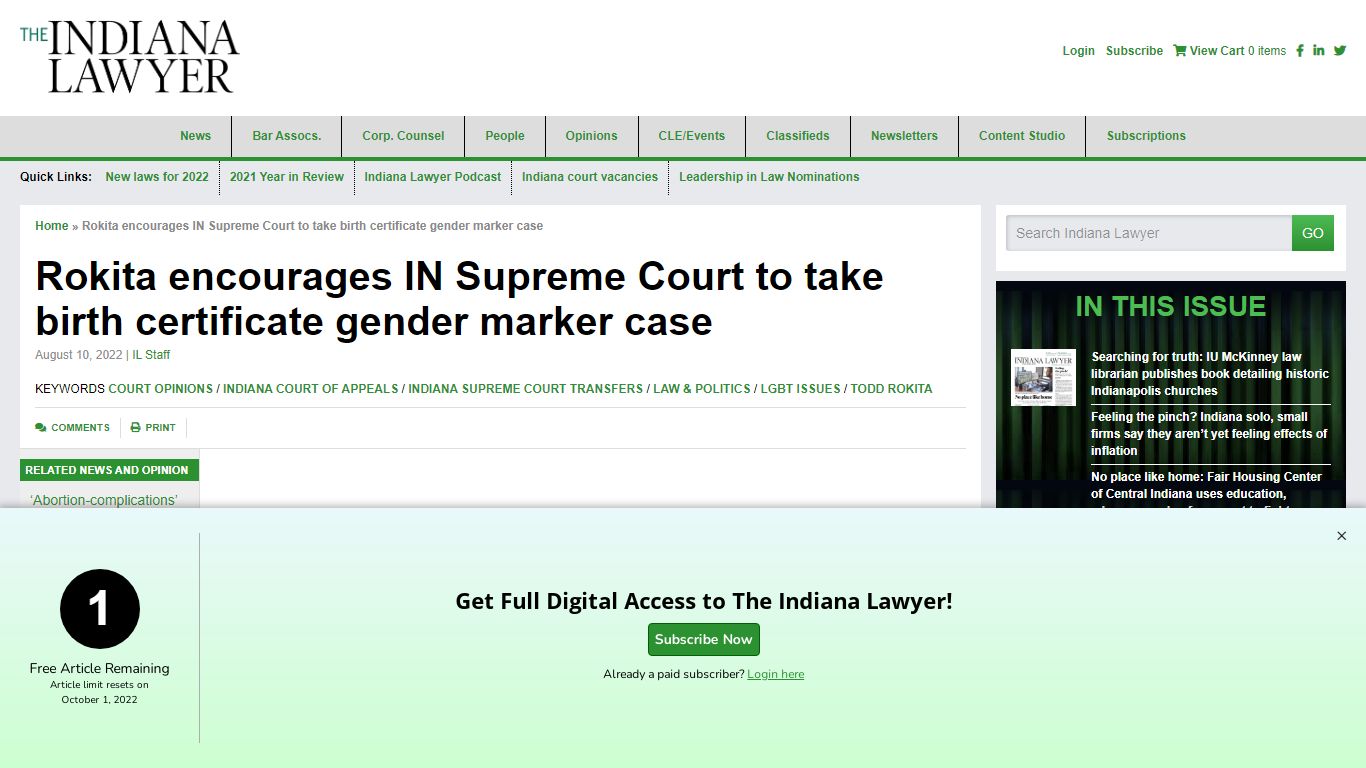Open Feeling the pinch inflation article

(x=1210, y=434)
